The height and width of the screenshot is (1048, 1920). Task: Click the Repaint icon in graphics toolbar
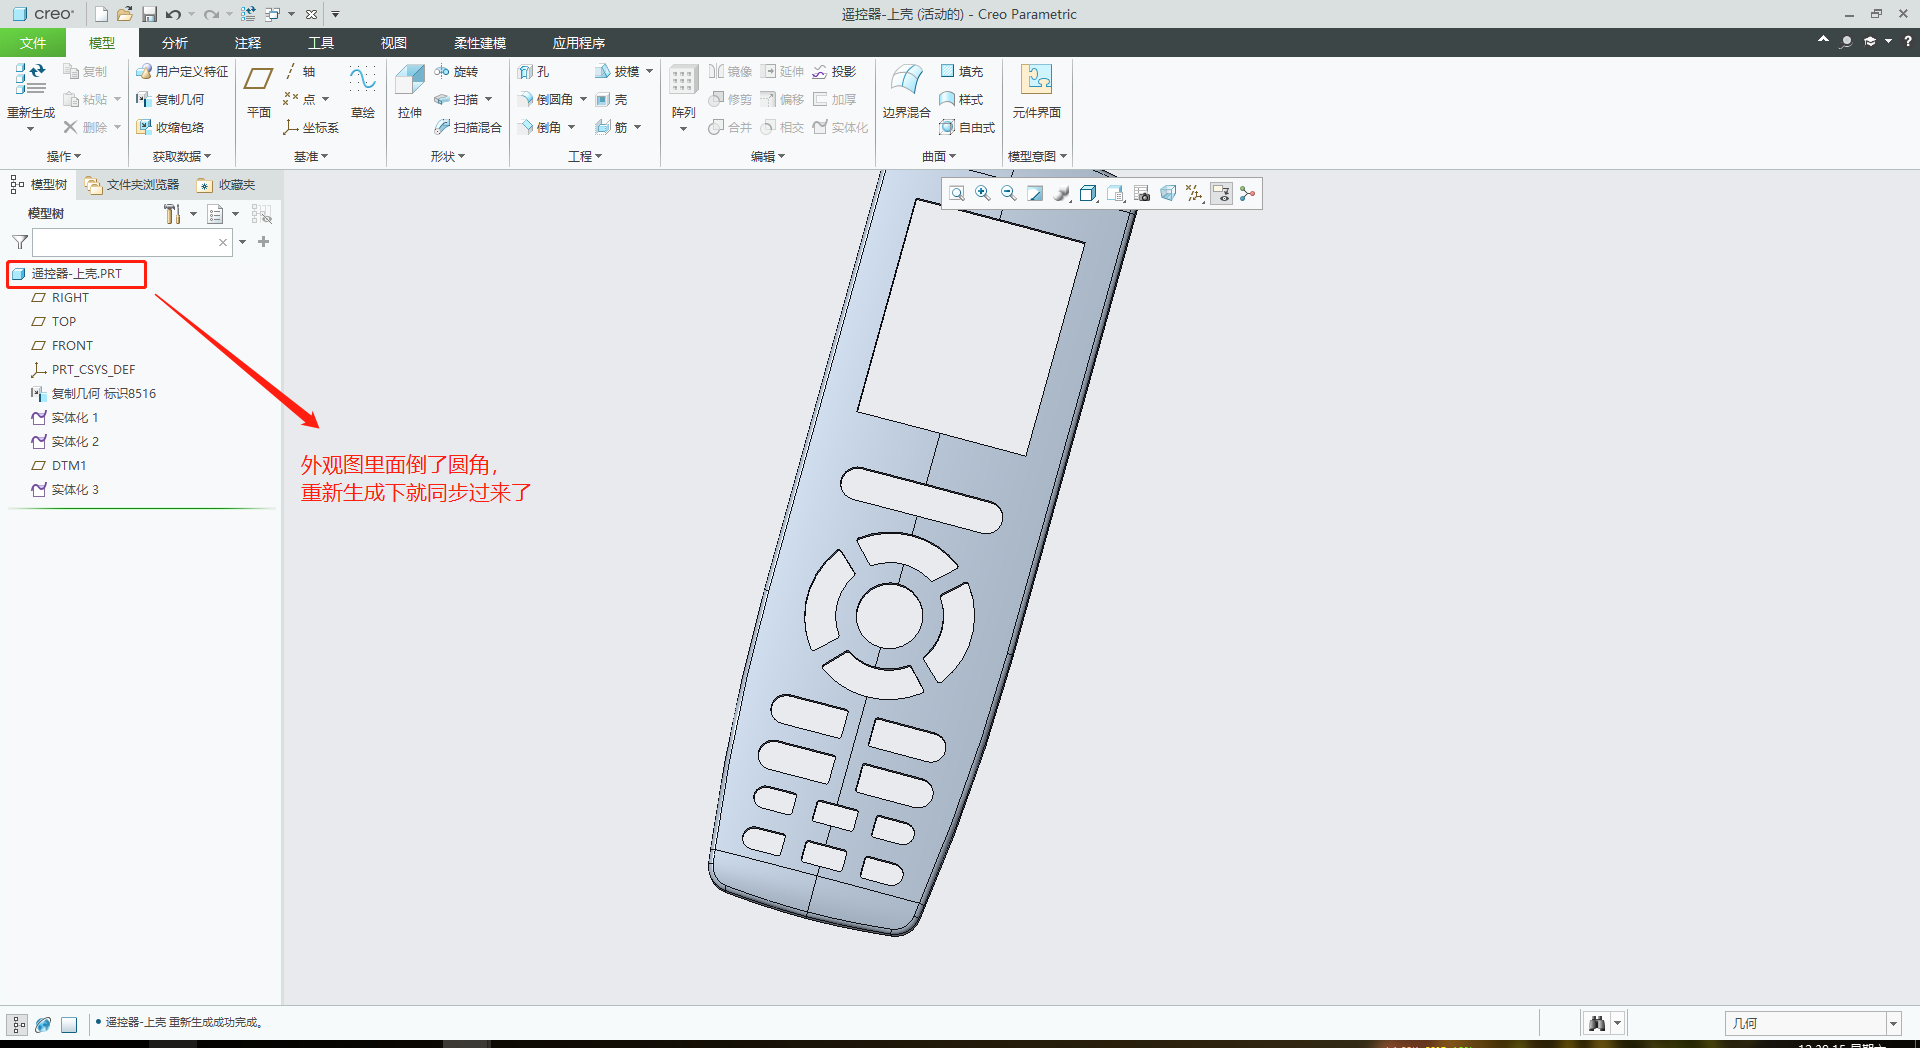click(1035, 194)
